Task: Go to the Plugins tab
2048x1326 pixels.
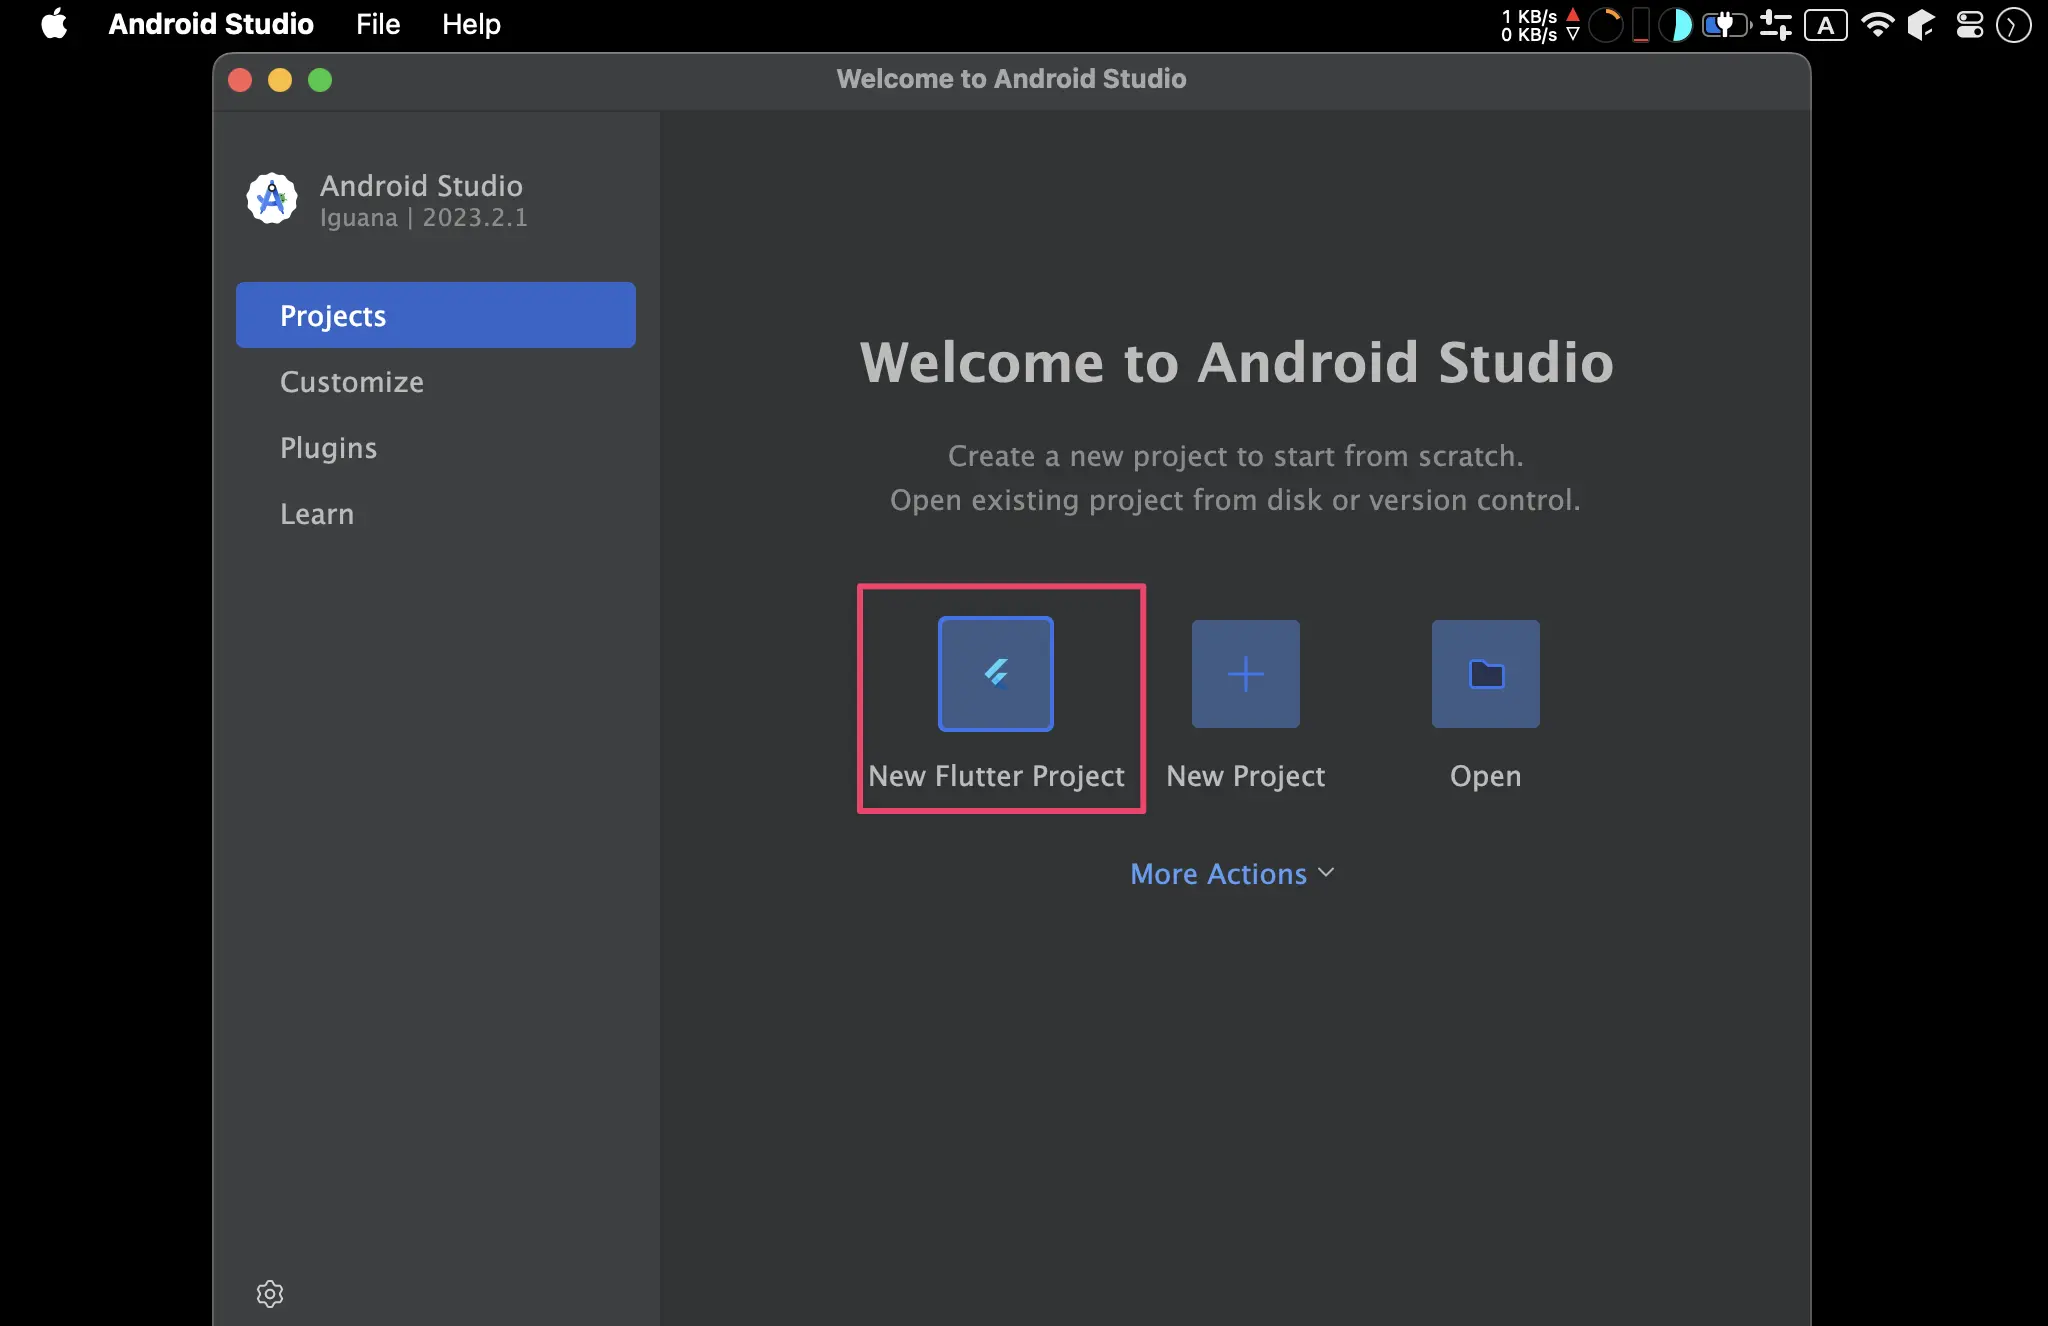Action: [x=436, y=447]
